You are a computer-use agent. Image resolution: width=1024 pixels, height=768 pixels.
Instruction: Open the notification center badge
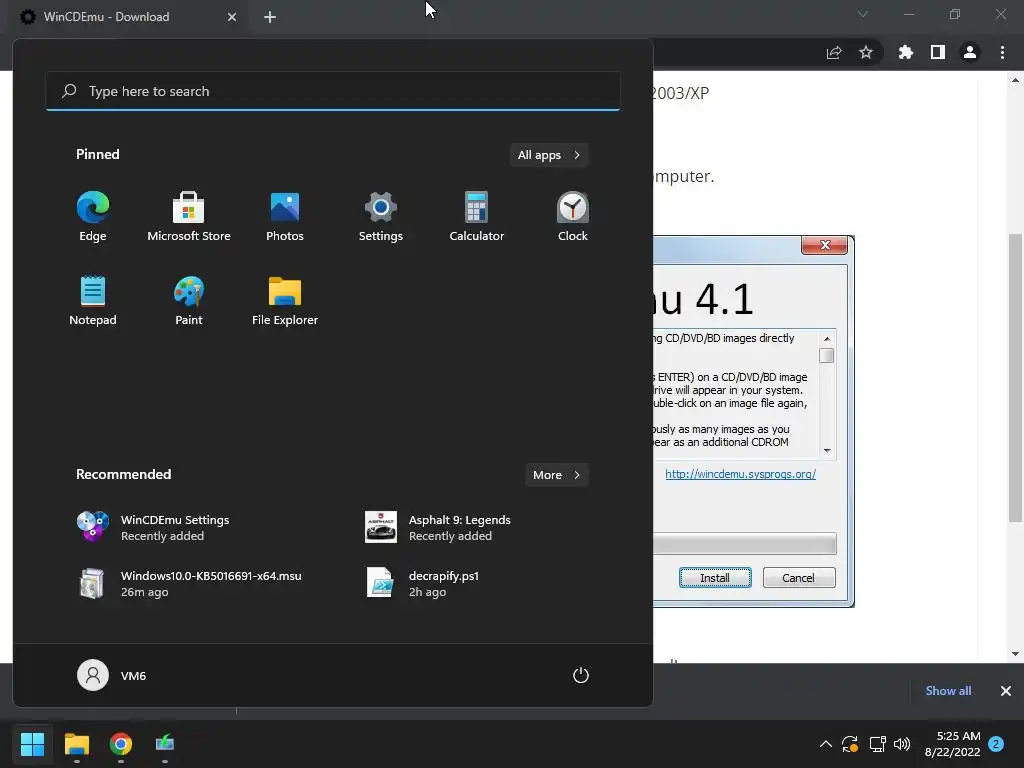pyautogui.click(x=996, y=744)
